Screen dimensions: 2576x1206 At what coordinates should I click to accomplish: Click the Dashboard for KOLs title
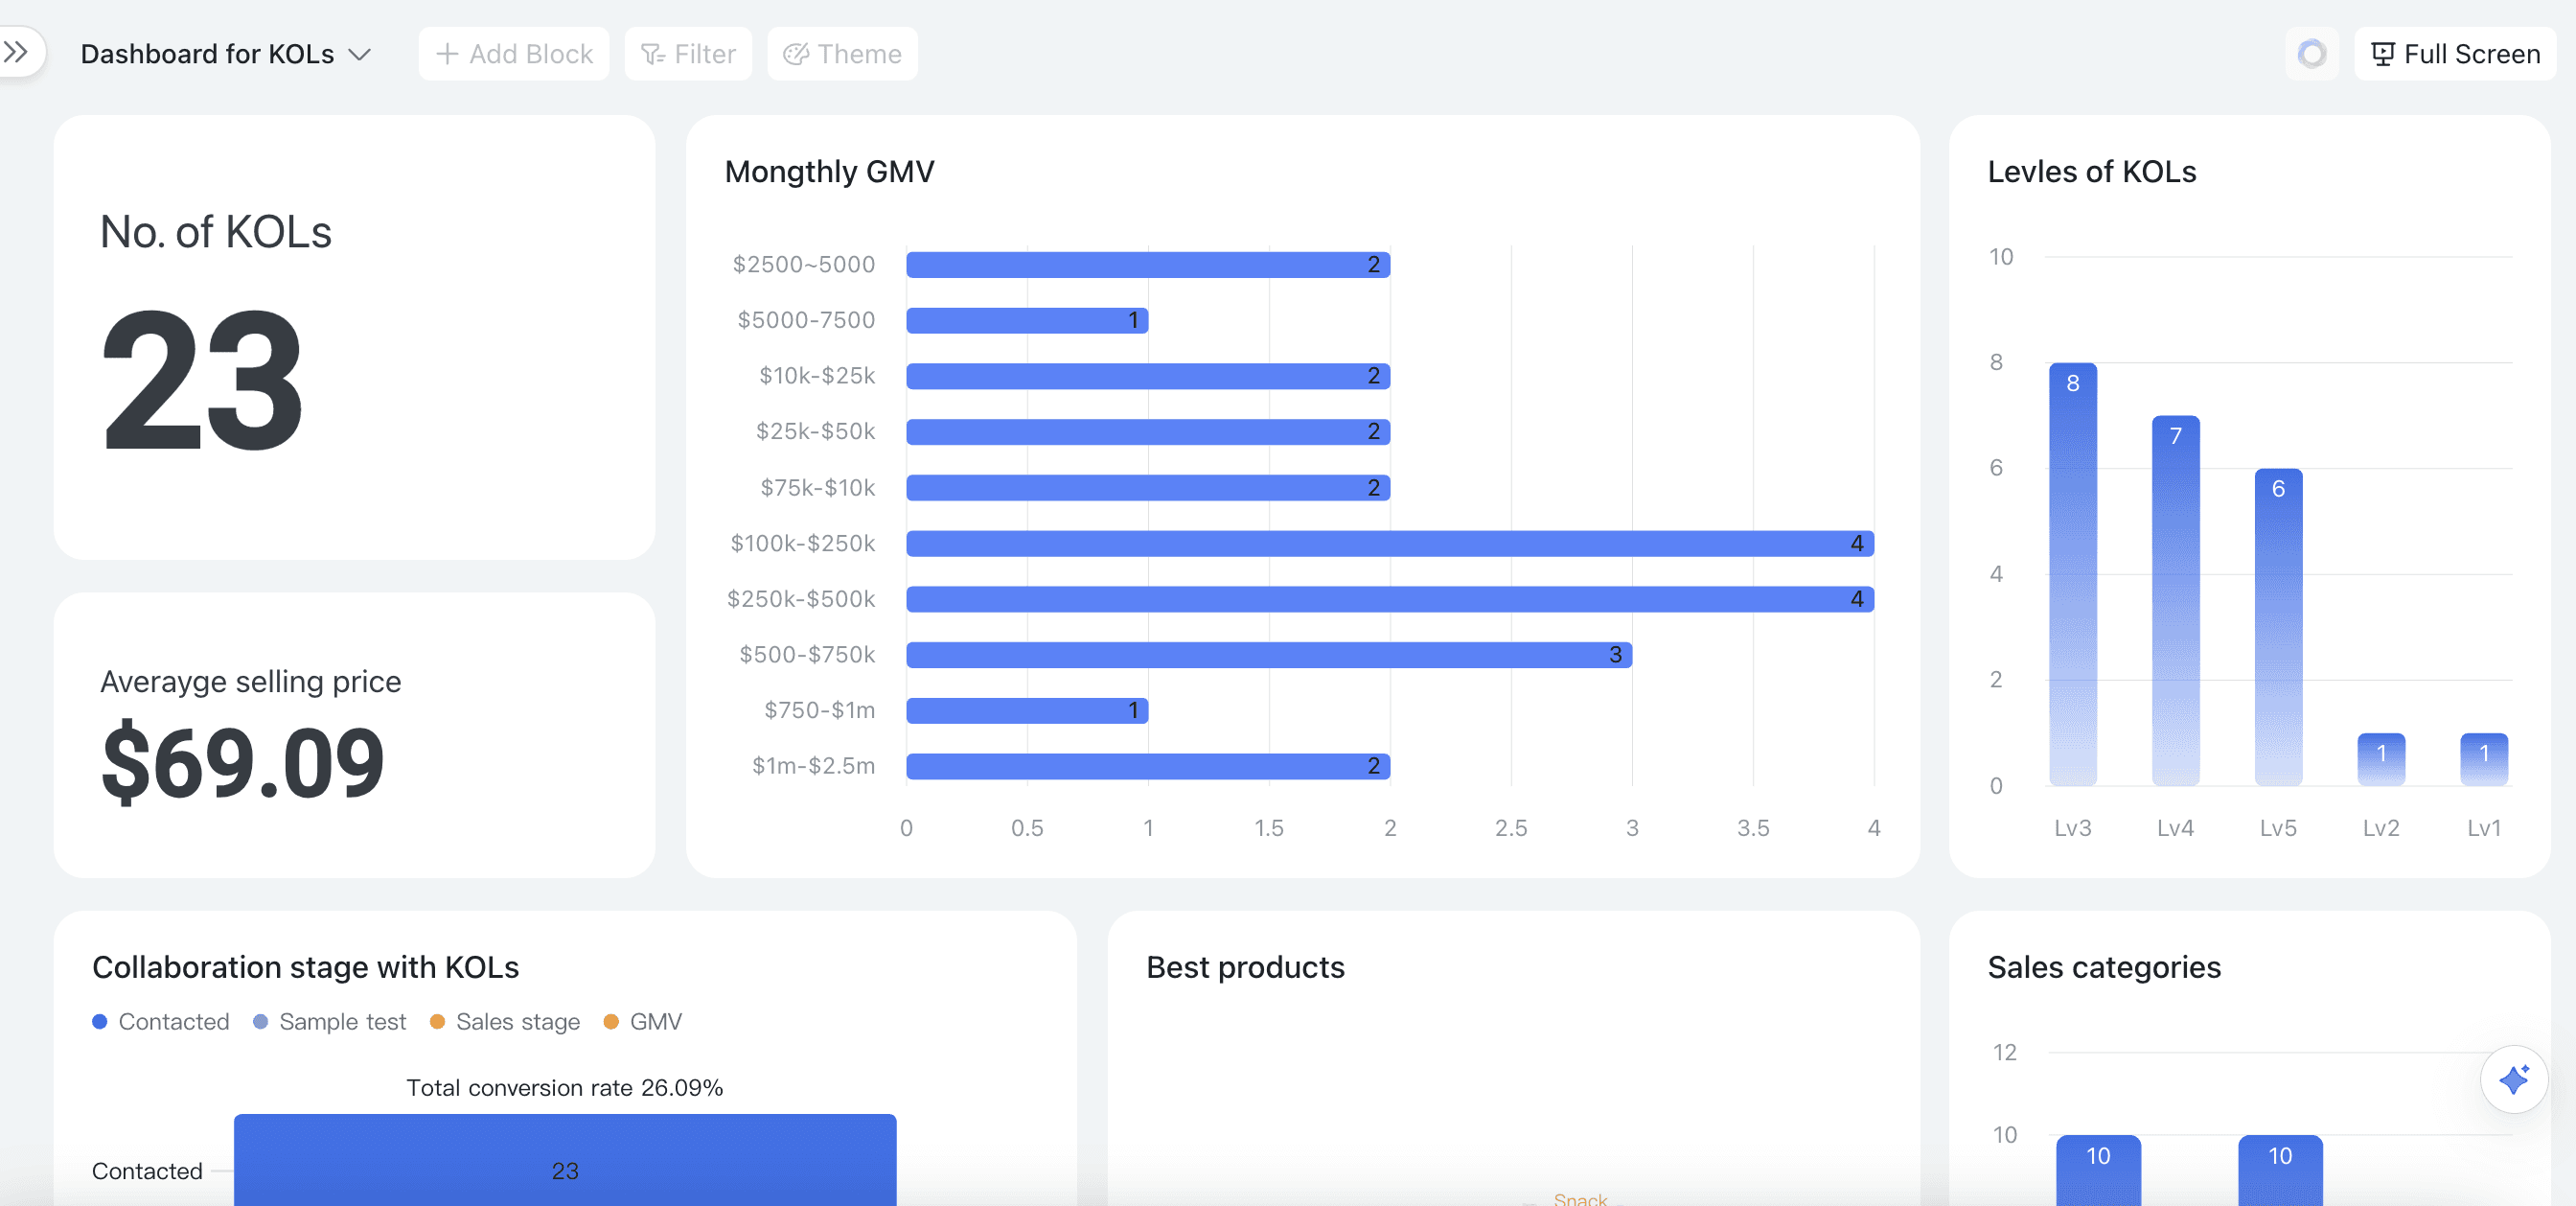pyautogui.click(x=207, y=54)
